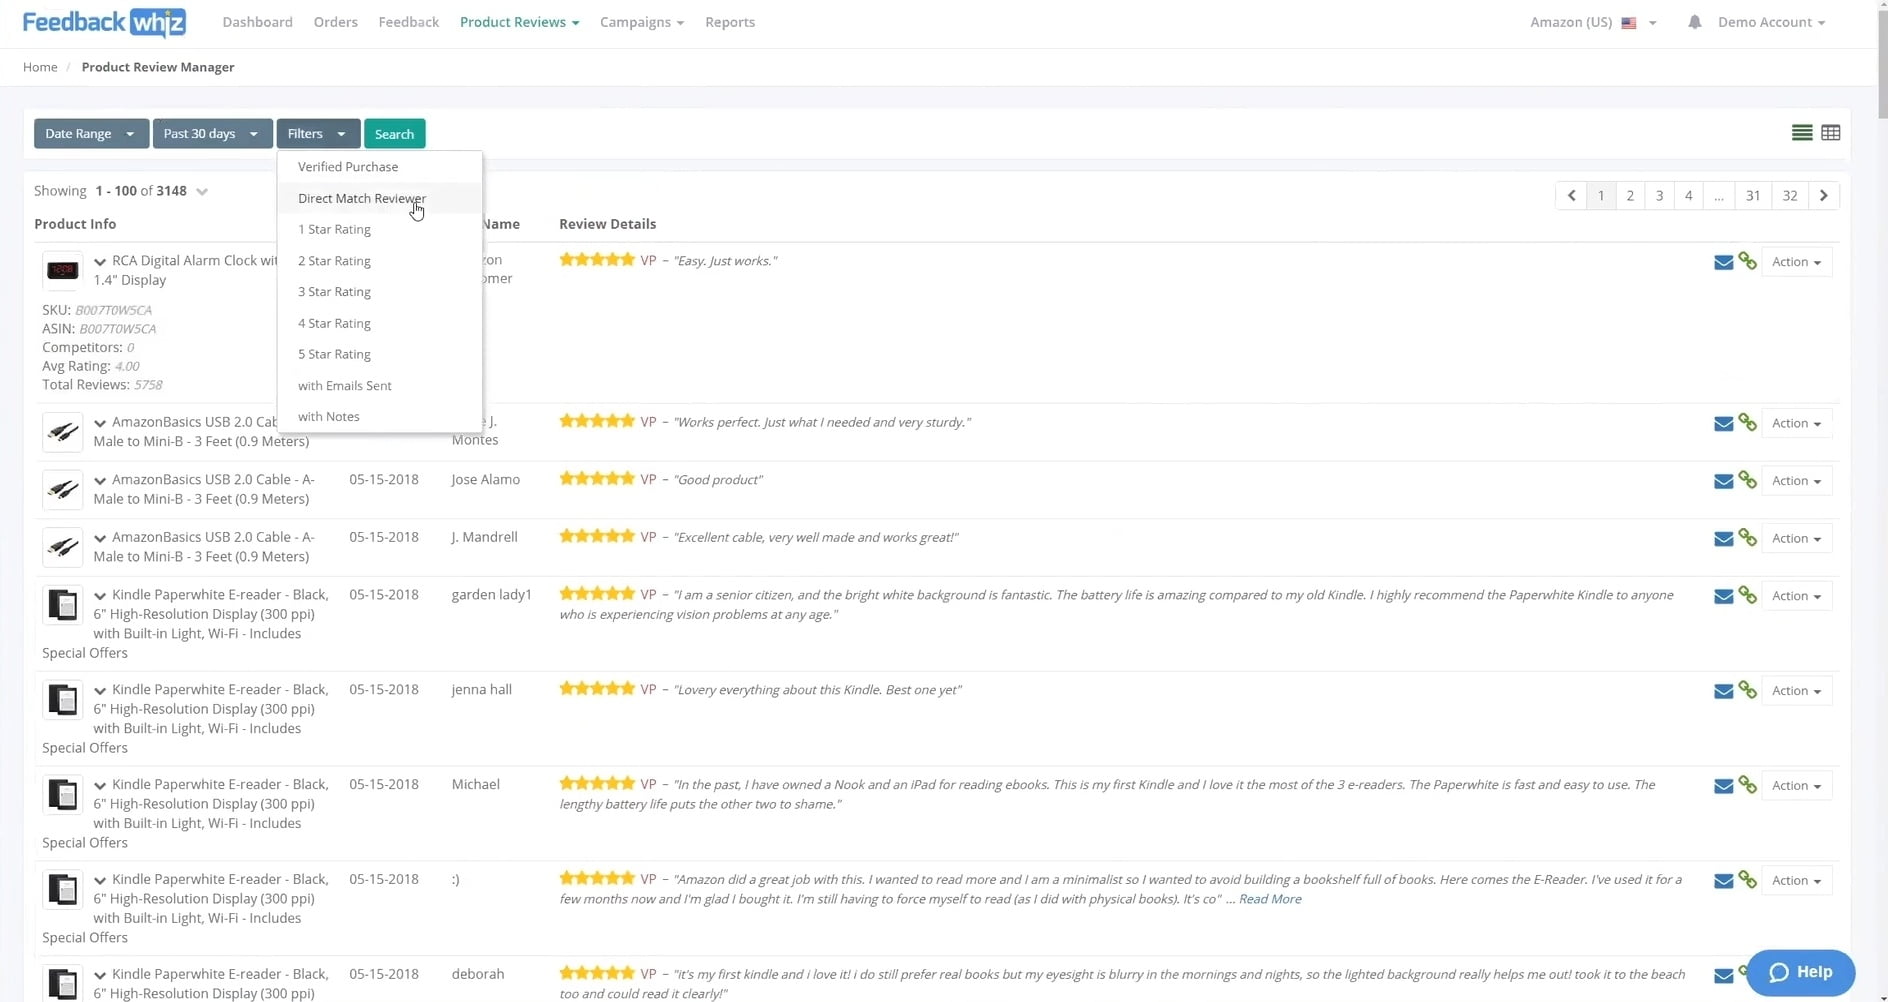Click the US flag marketplace icon

coord(1628,23)
